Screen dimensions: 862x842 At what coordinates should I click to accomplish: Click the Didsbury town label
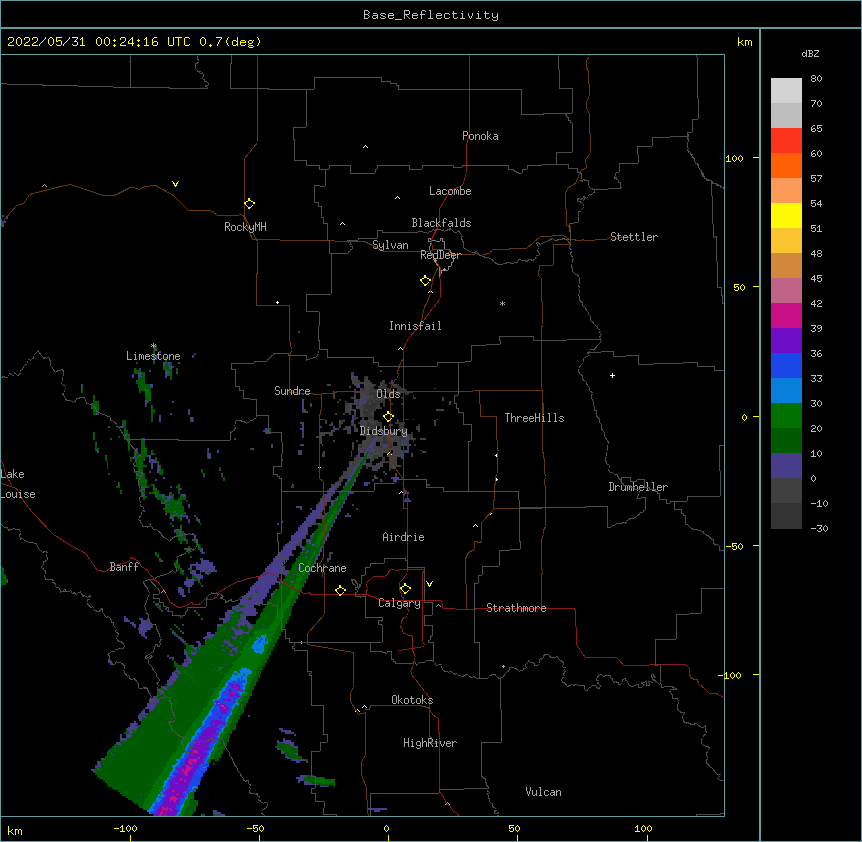(383, 431)
